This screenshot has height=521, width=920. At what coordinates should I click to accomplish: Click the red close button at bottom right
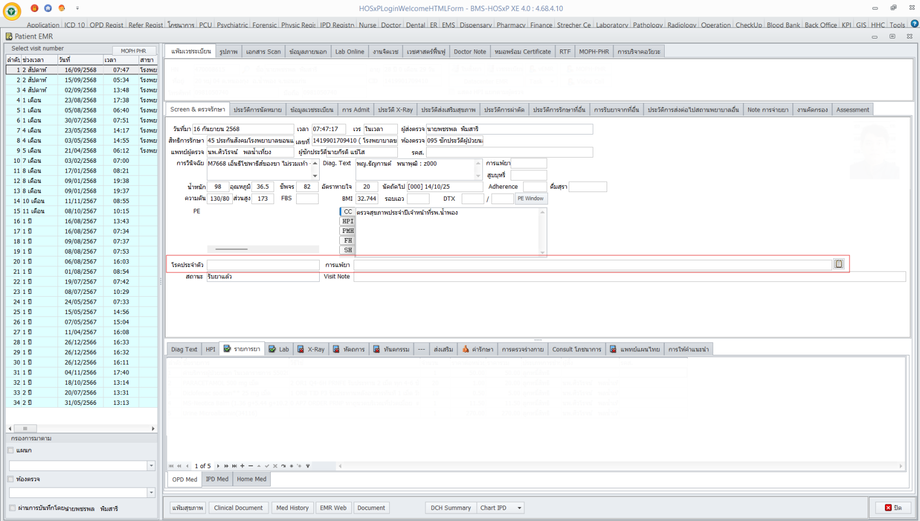[x=893, y=508]
